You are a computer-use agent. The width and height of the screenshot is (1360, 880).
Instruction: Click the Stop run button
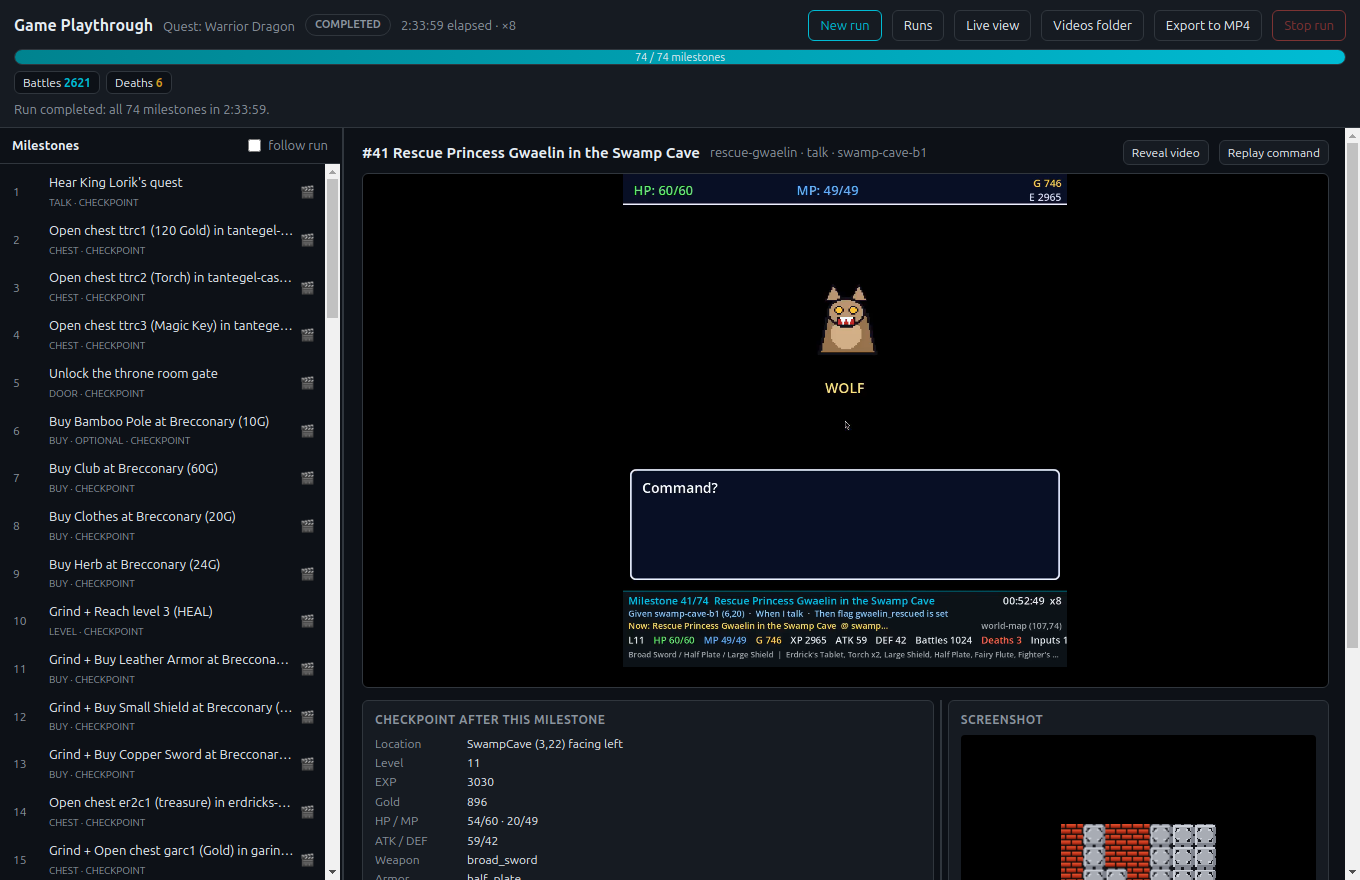point(1309,25)
